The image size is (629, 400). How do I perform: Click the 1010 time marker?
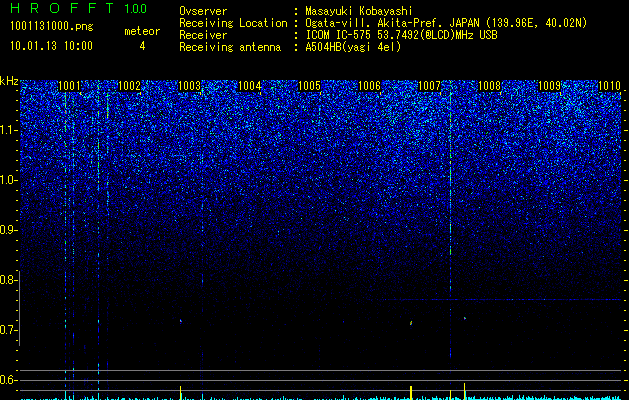609,85
